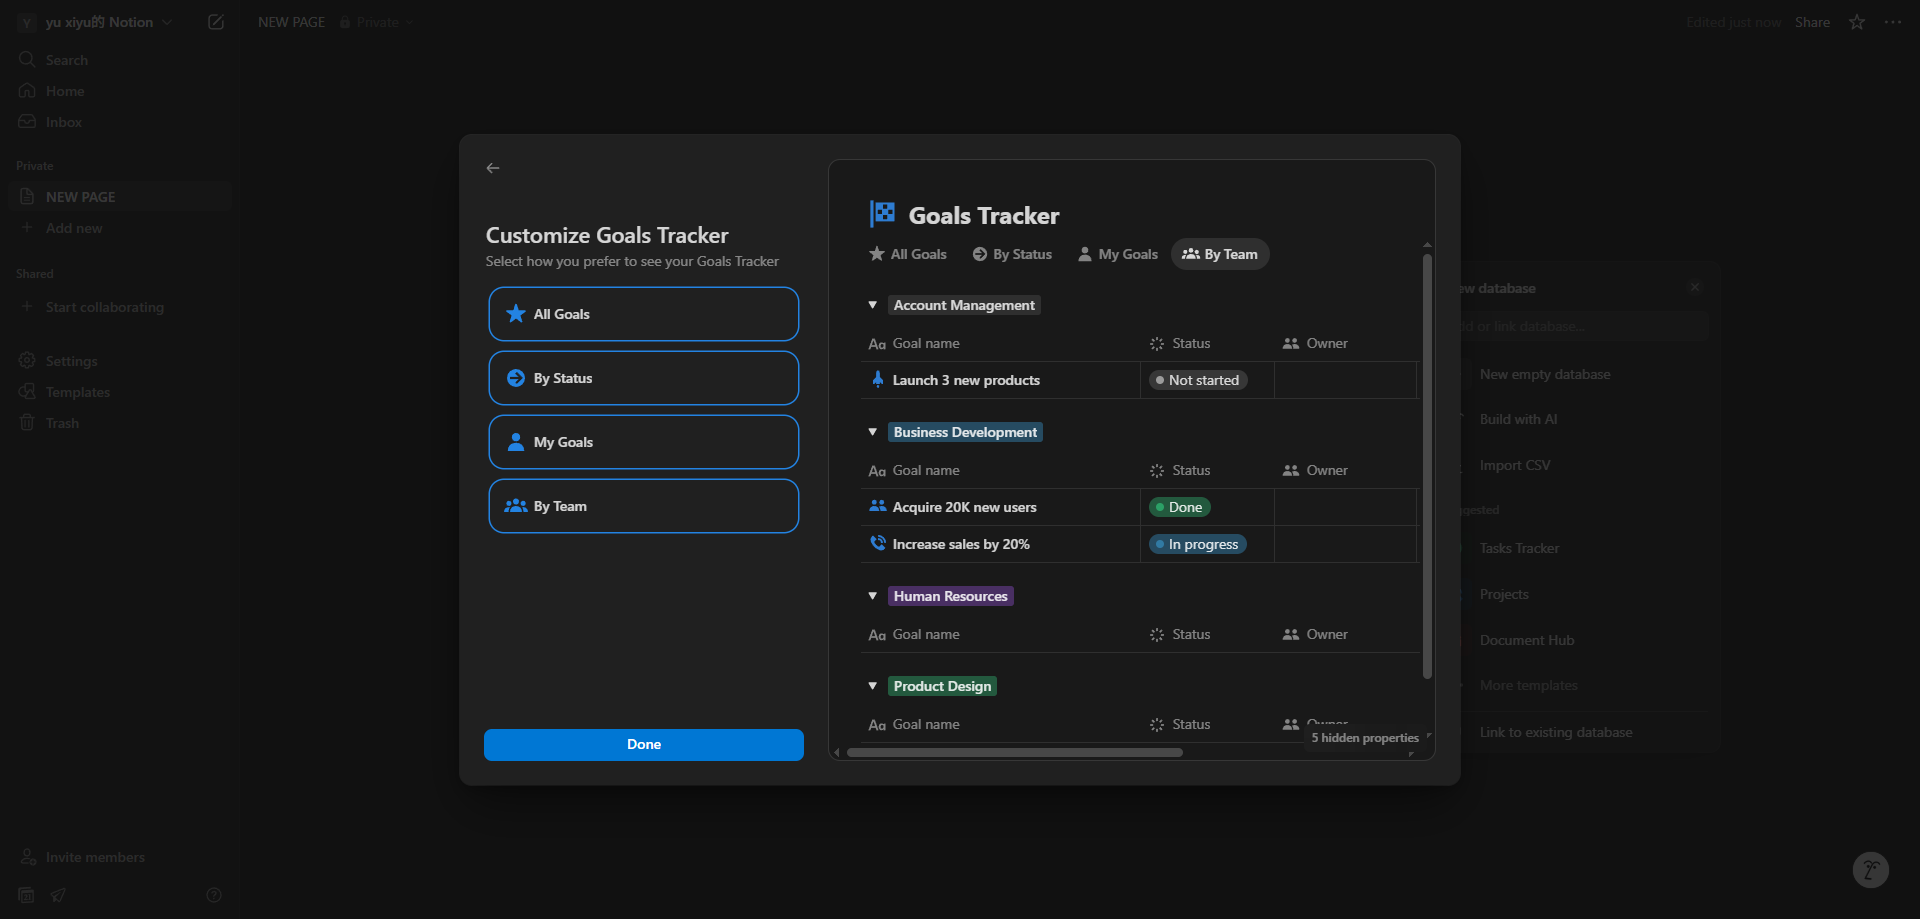Click Goal name header under Business Development

coord(914,470)
